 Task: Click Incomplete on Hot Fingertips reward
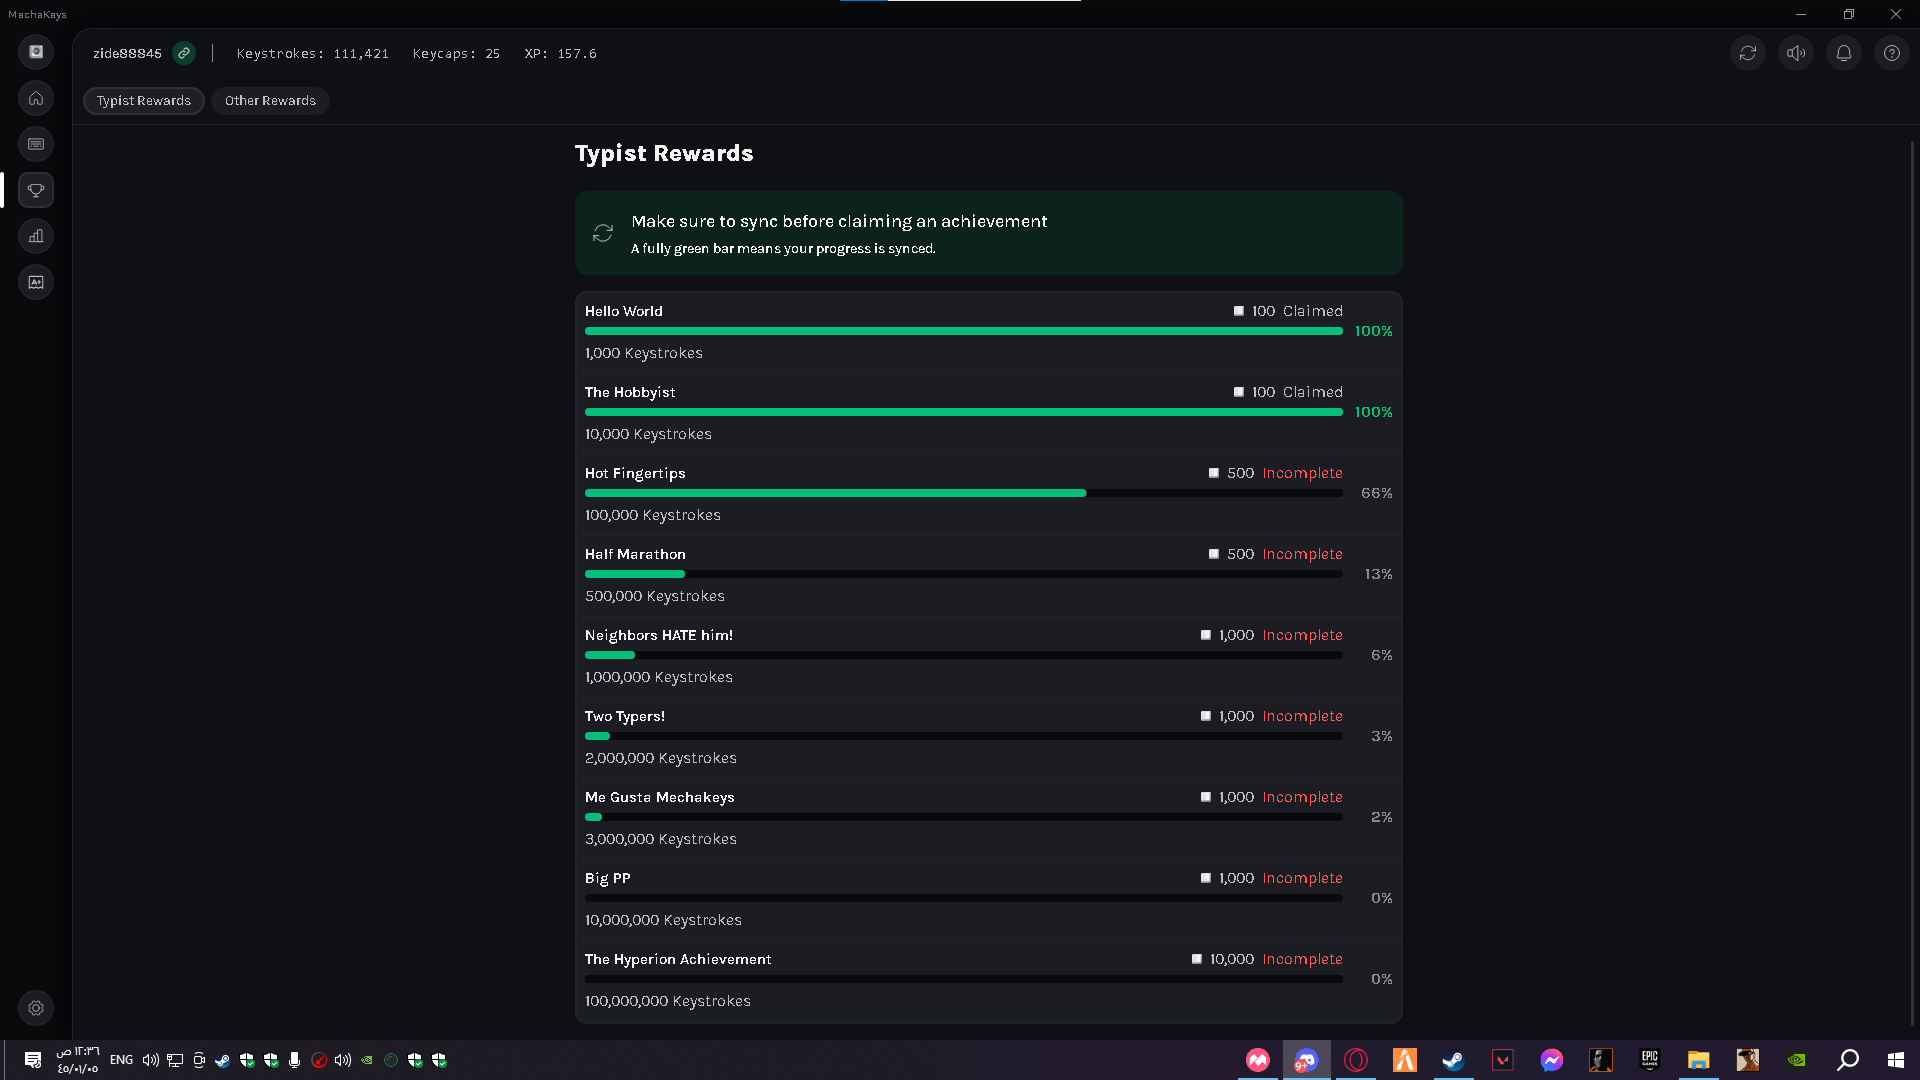1302,473
